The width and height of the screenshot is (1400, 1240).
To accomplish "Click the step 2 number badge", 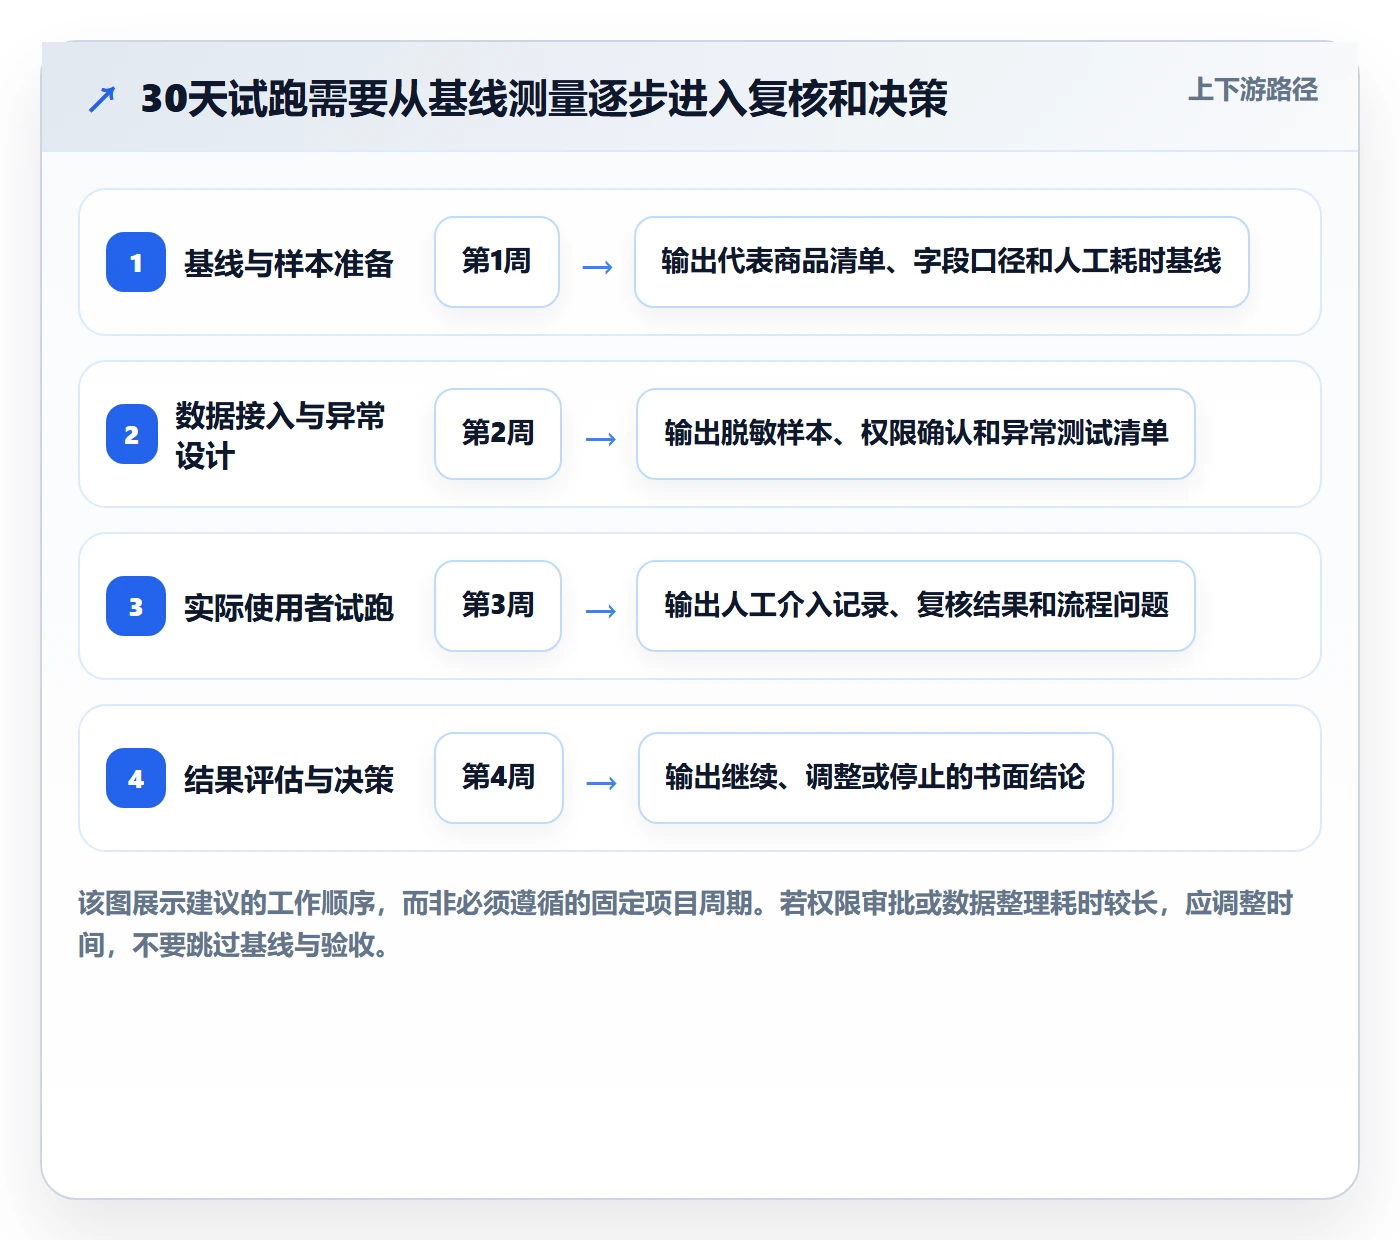I will [132, 434].
